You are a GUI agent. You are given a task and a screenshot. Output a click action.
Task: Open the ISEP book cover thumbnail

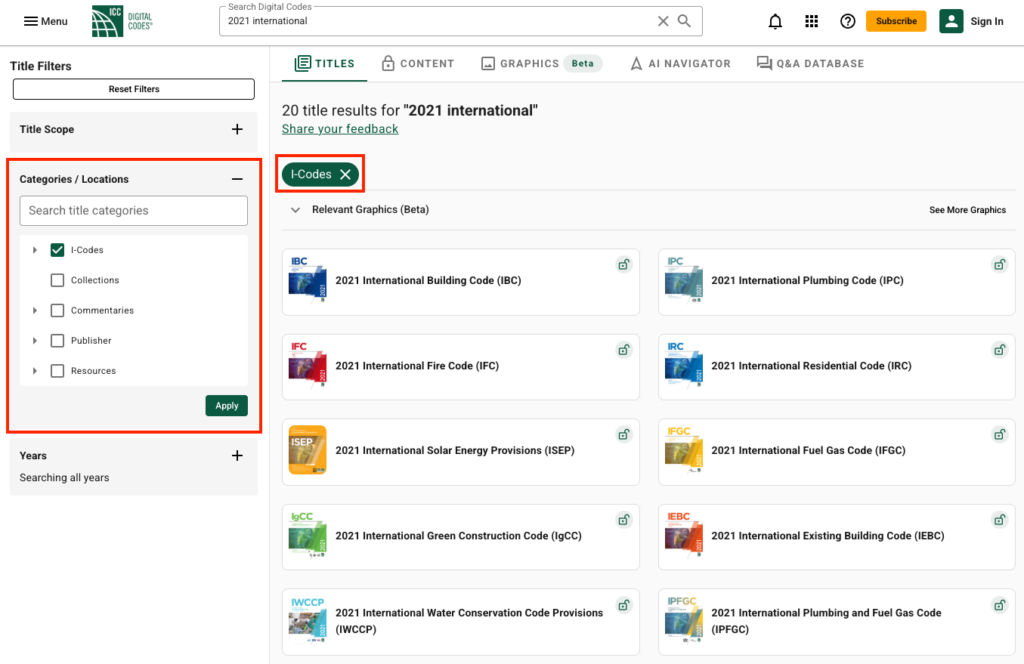[x=308, y=451]
